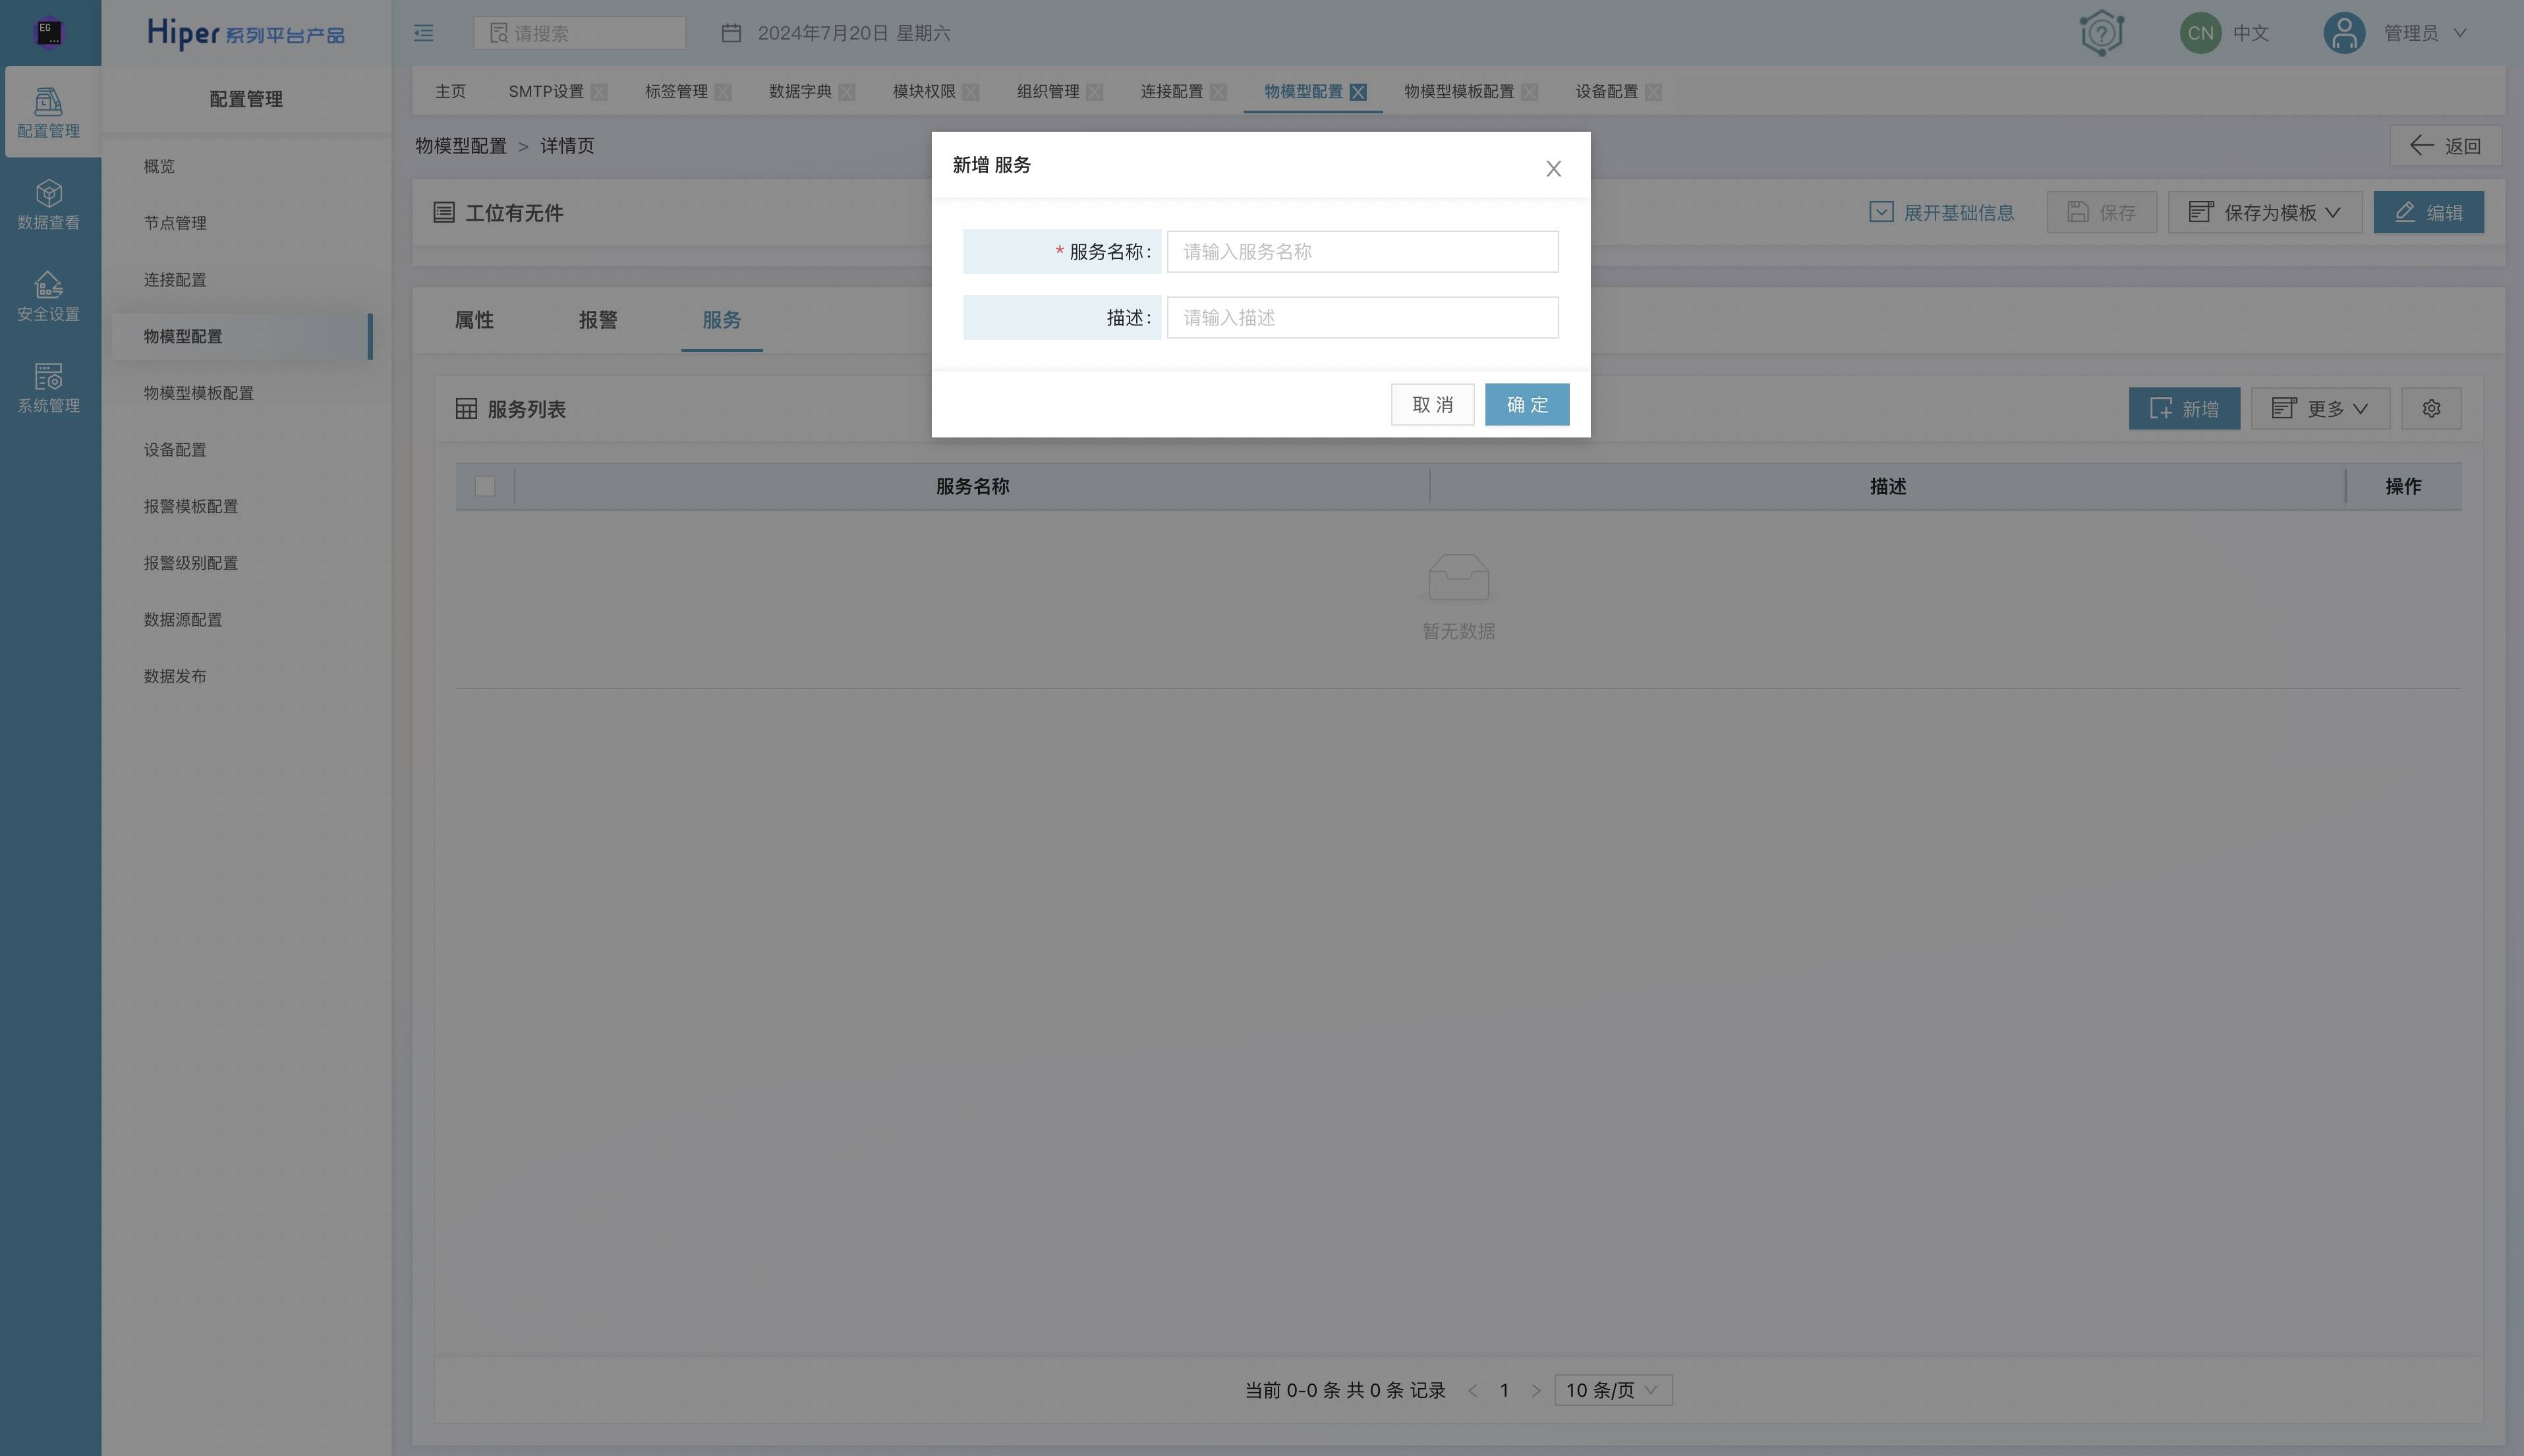Viewport: 2524px width, 1456px height.
Task: Click page number 1 in pagination
Action: pos(1504,1390)
